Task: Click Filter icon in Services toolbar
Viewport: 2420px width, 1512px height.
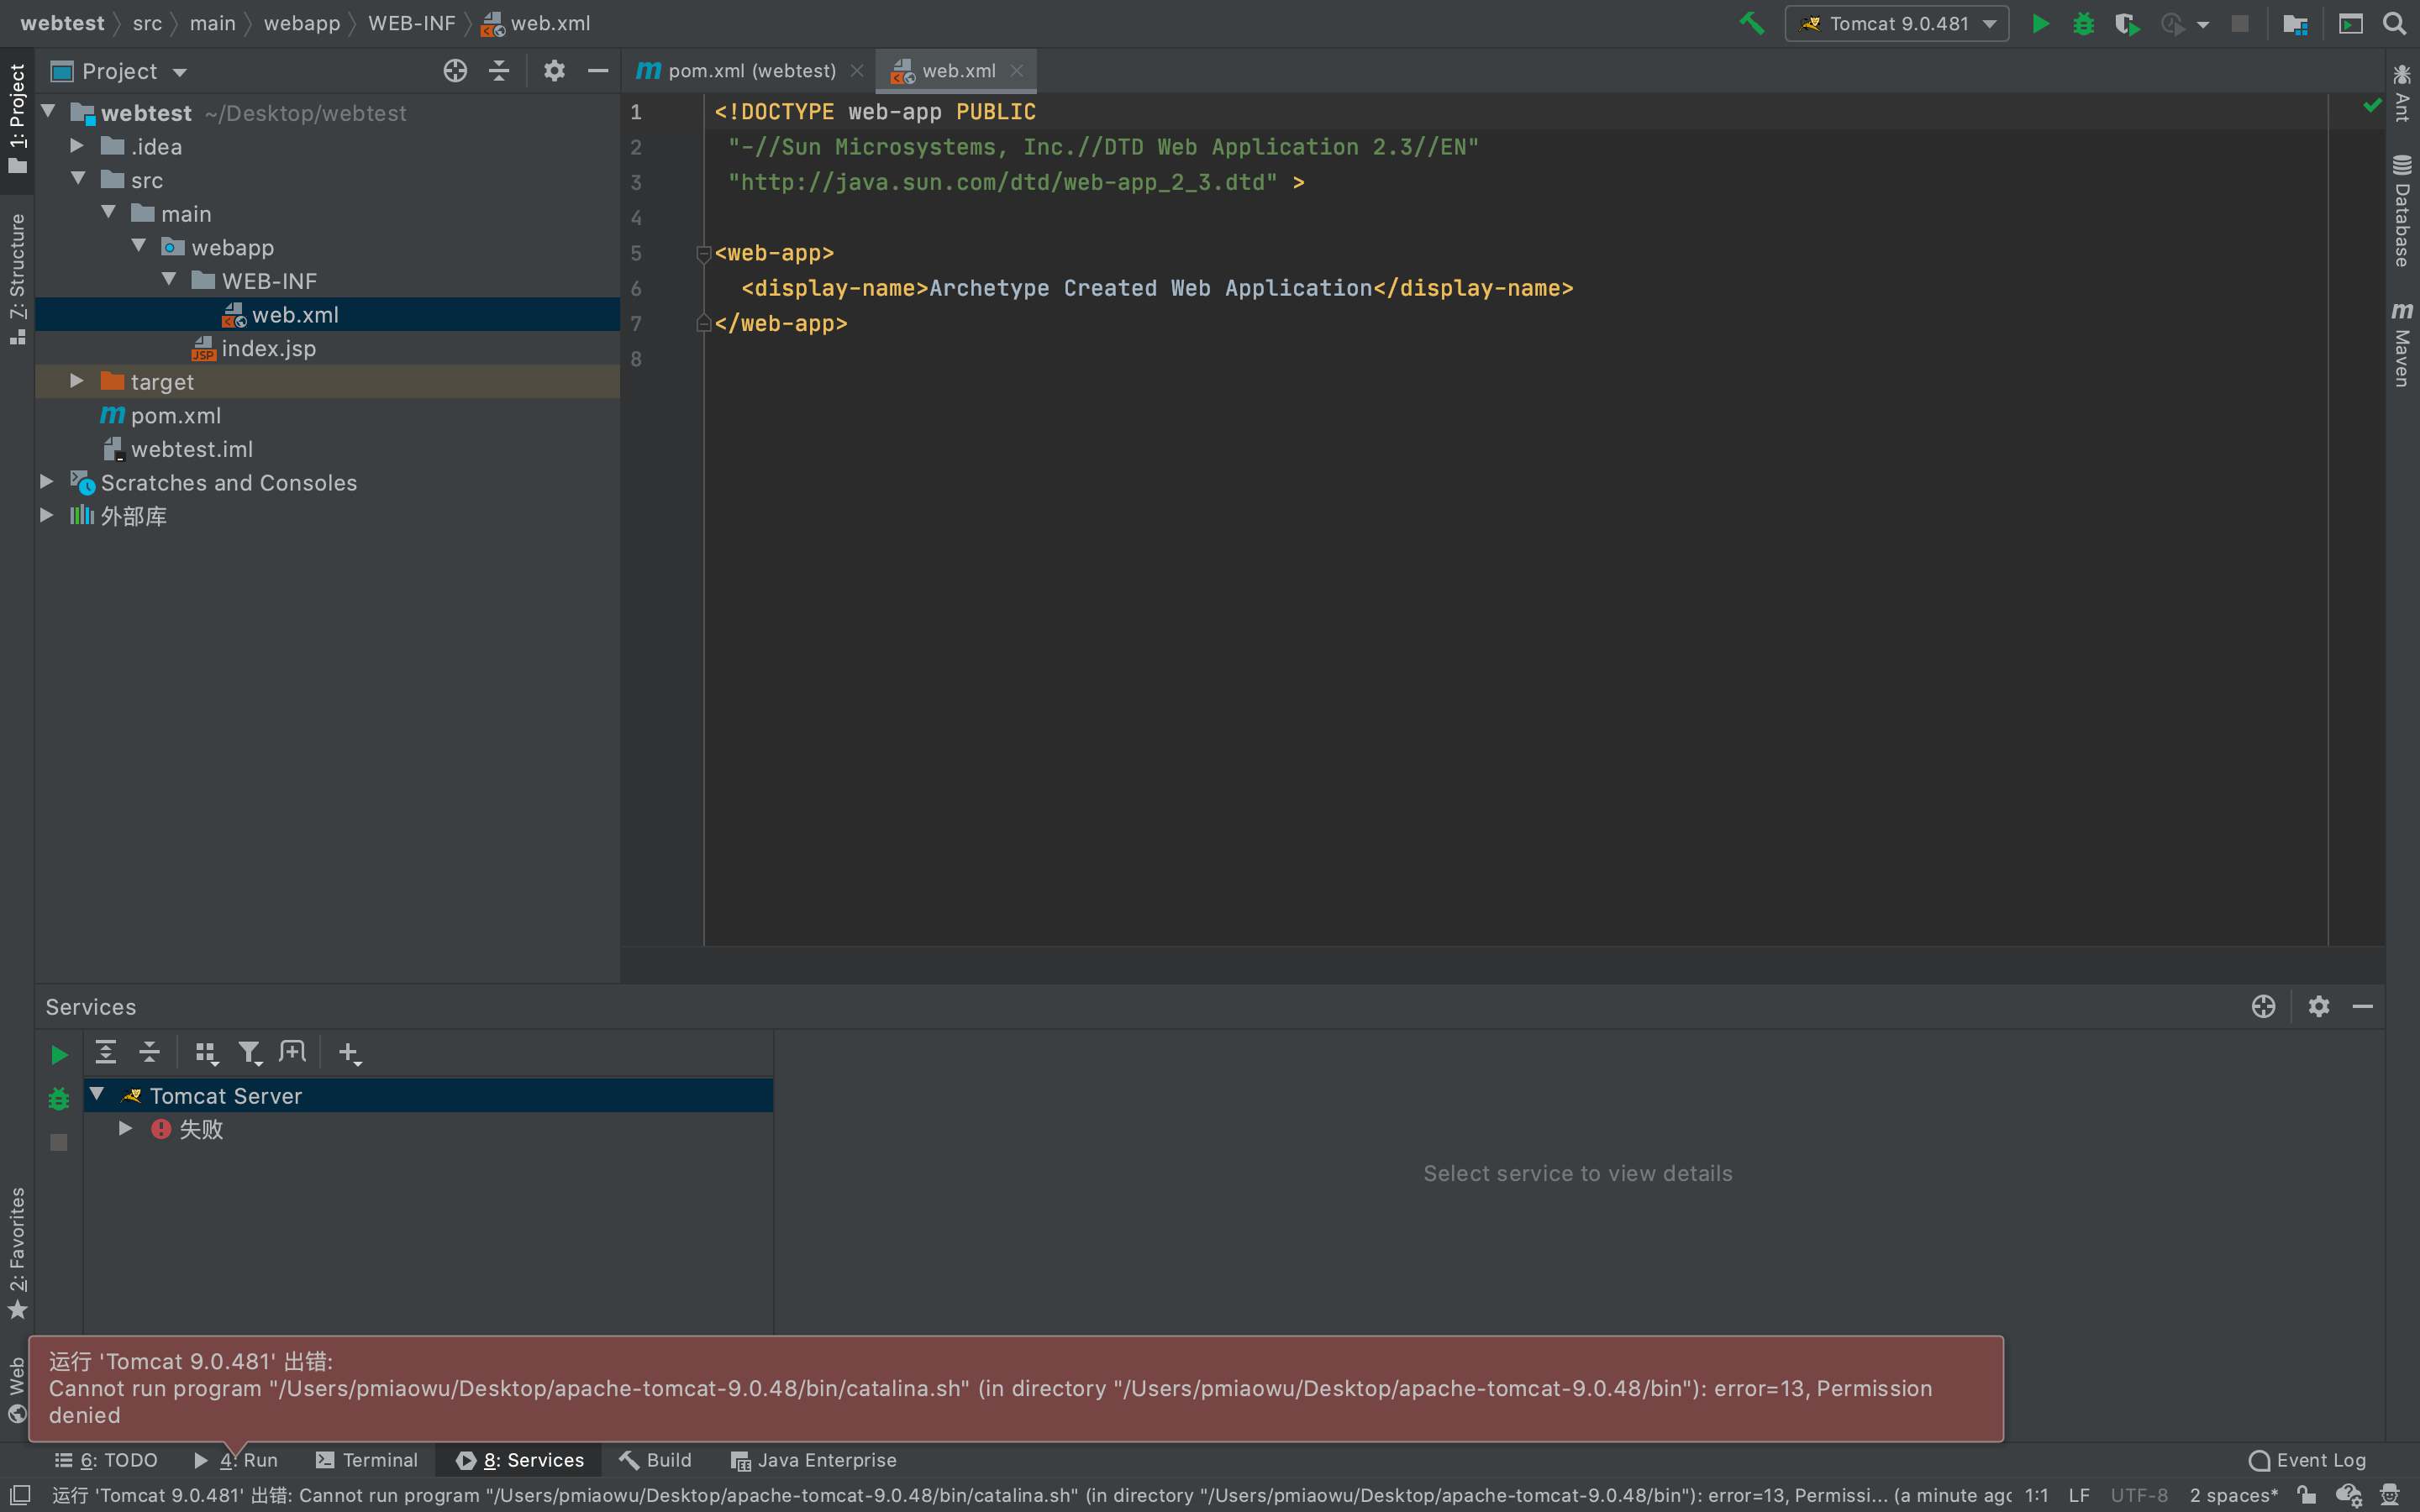Action: click(249, 1052)
